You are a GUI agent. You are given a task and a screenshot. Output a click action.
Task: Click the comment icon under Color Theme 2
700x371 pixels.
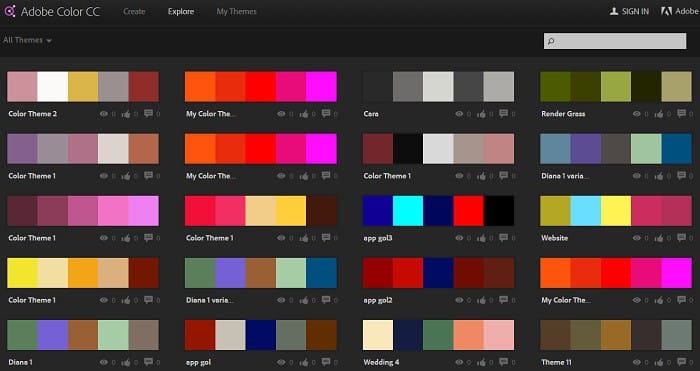tap(149, 113)
